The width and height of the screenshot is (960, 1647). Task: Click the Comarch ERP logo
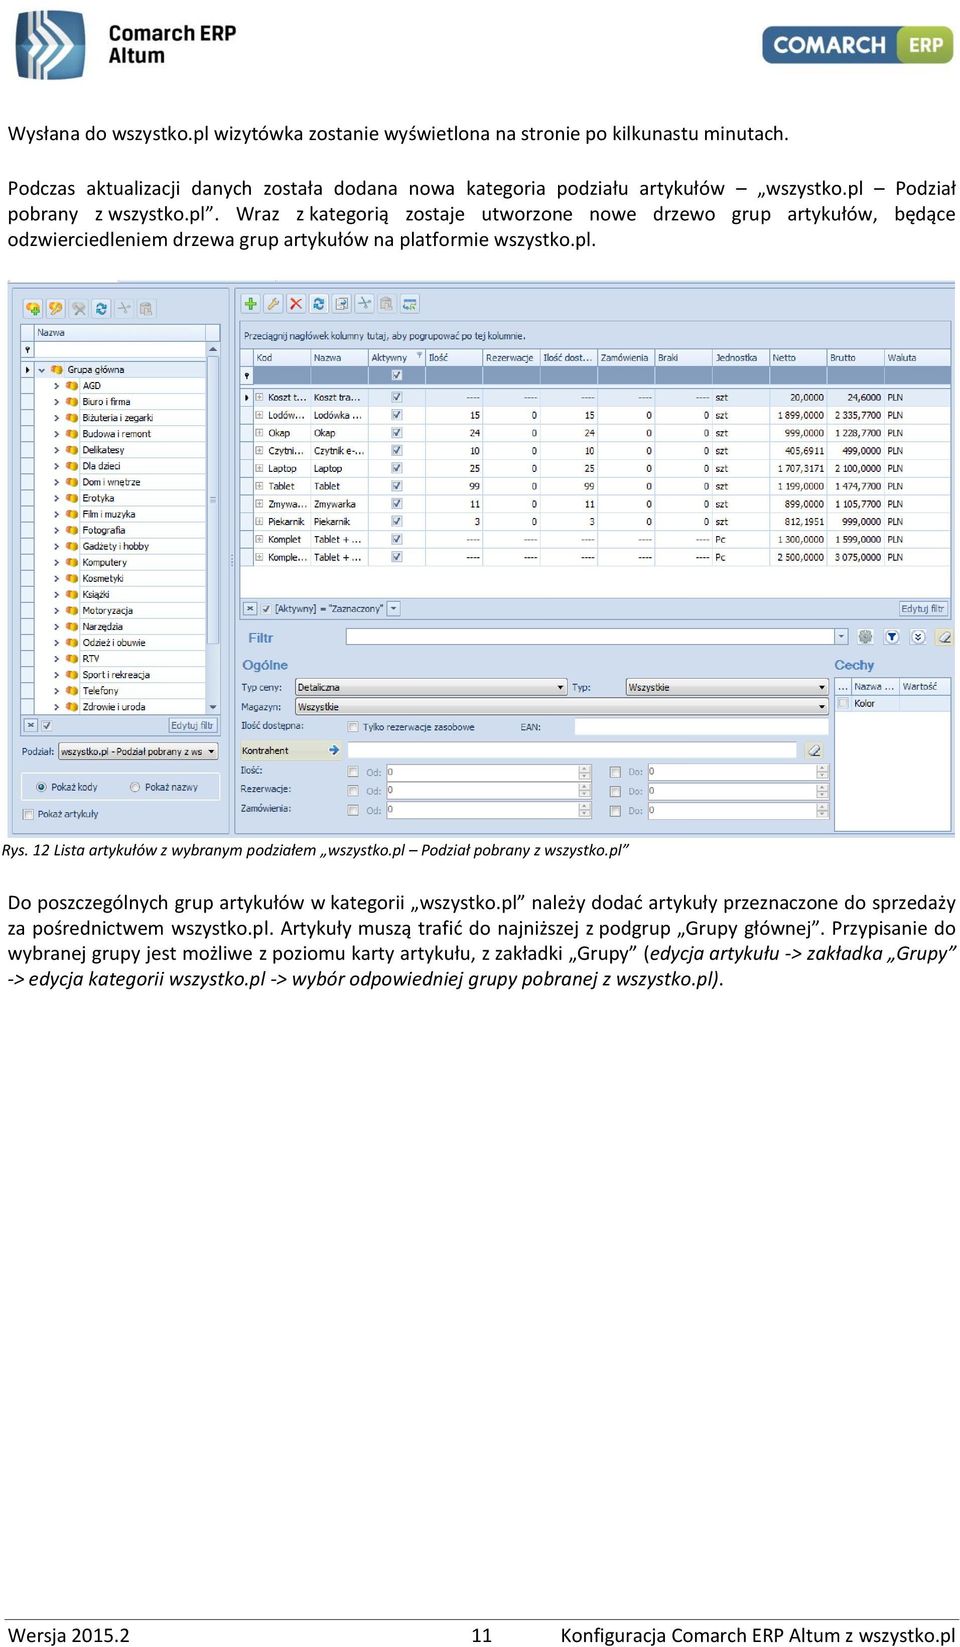(x=858, y=45)
